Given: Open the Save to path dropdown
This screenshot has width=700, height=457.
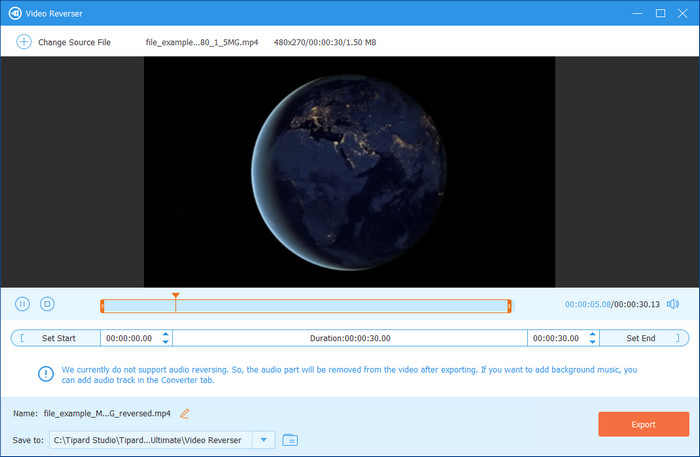Looking at the screenshot, I should click(x=264, y=440).
